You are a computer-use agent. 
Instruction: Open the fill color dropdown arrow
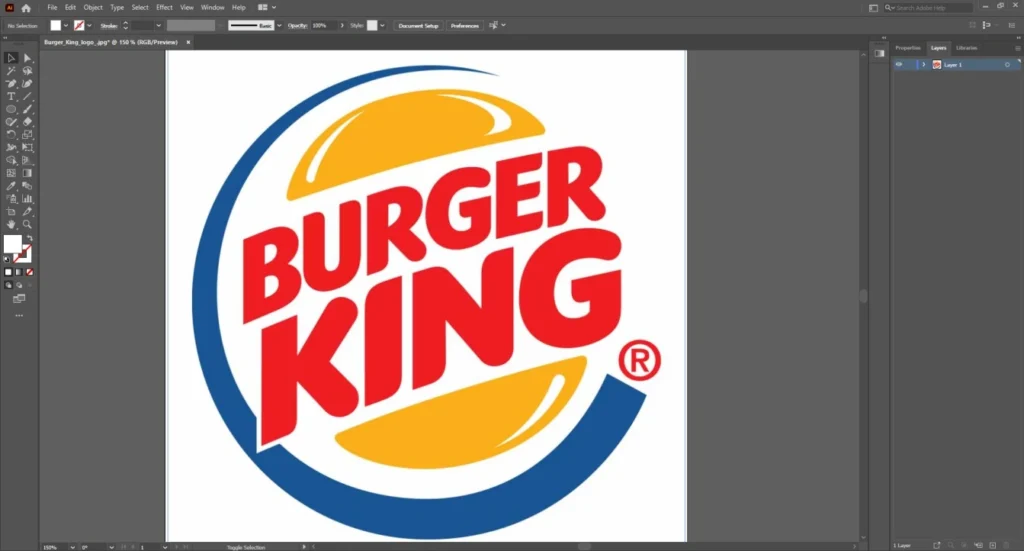click(x=66, y=25)
